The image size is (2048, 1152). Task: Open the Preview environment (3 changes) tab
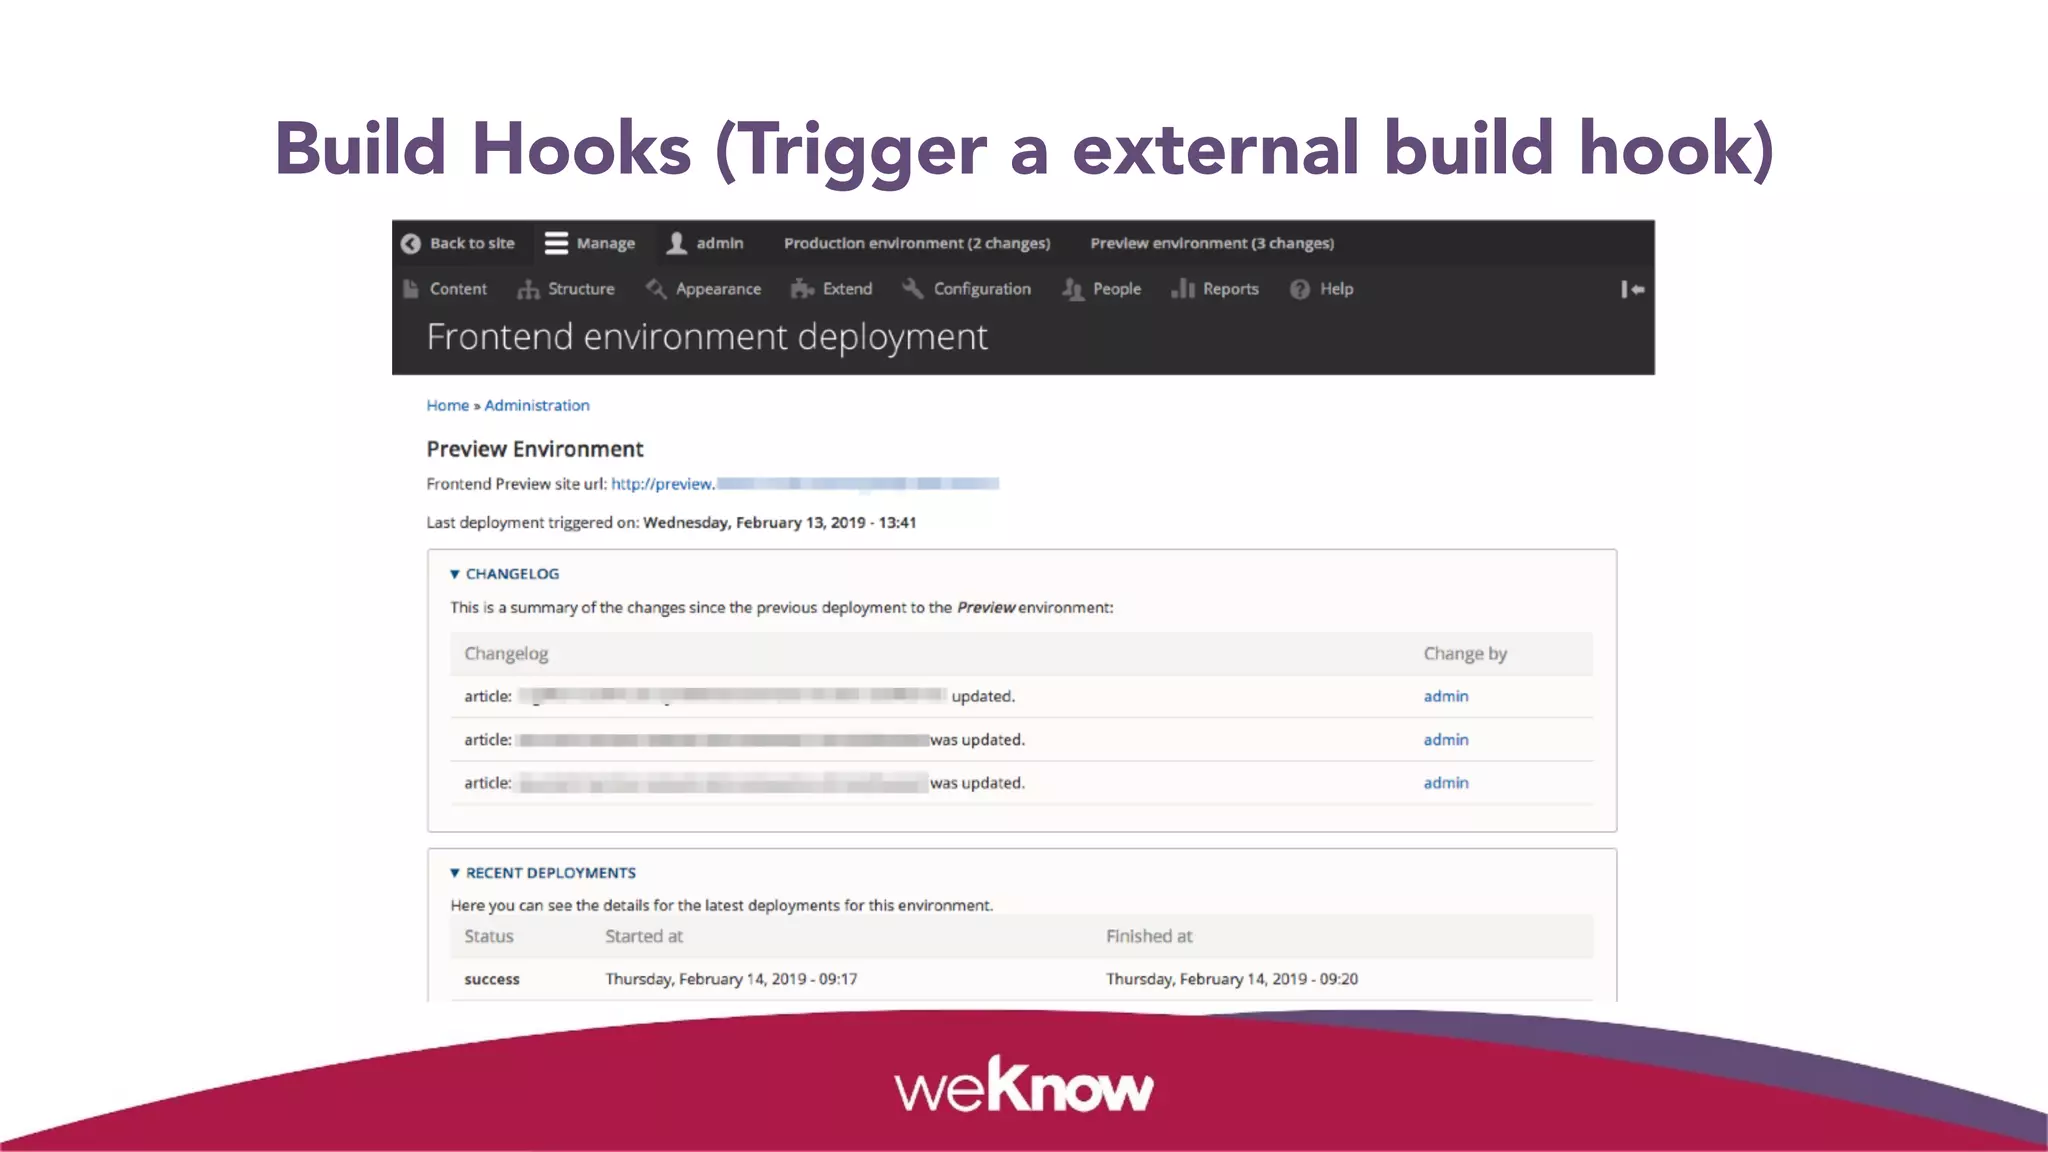(x=1212, y=243)
